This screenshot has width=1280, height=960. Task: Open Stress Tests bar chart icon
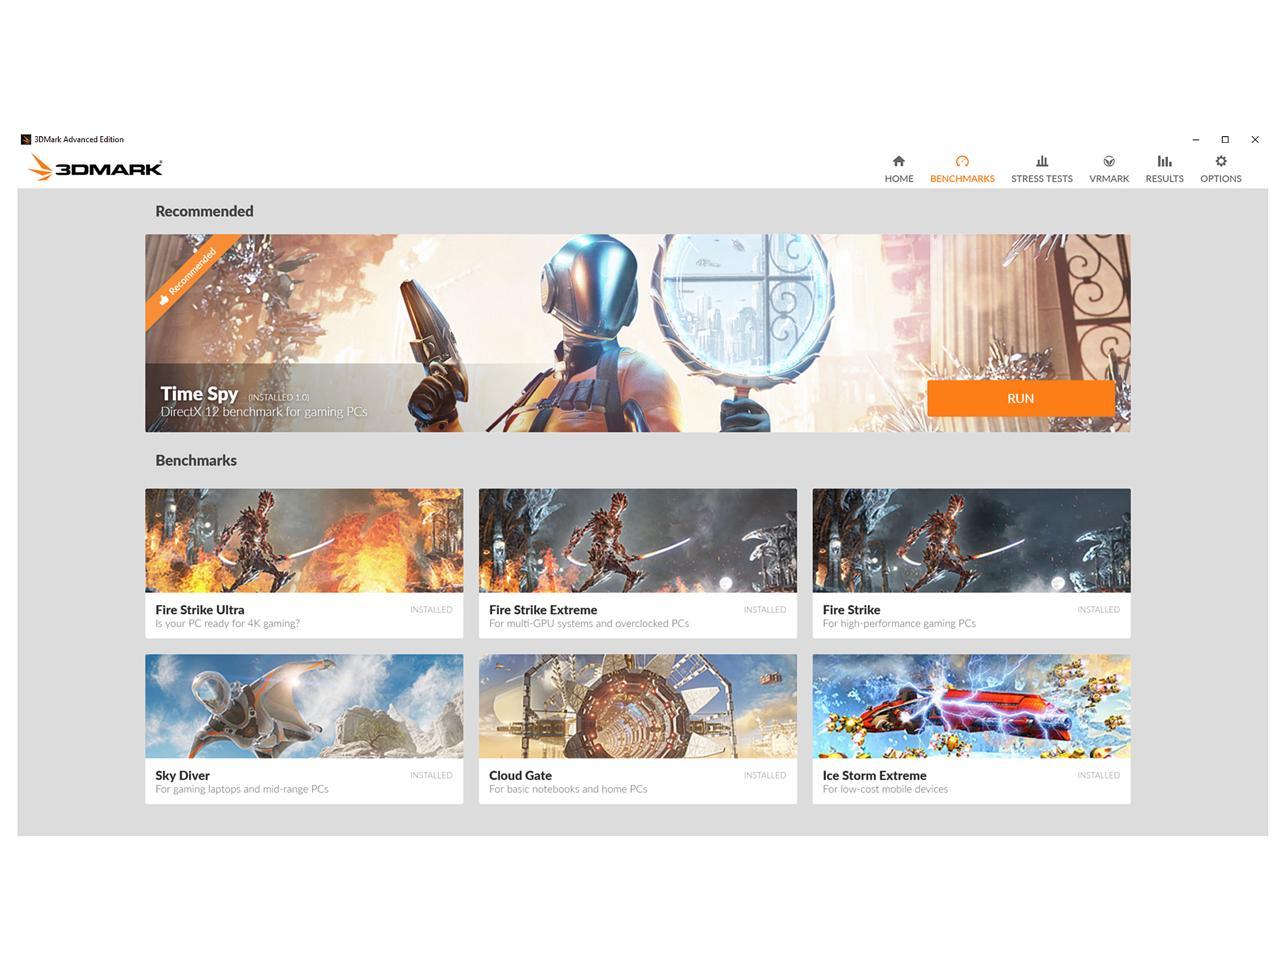click(x=1041, y=161)
